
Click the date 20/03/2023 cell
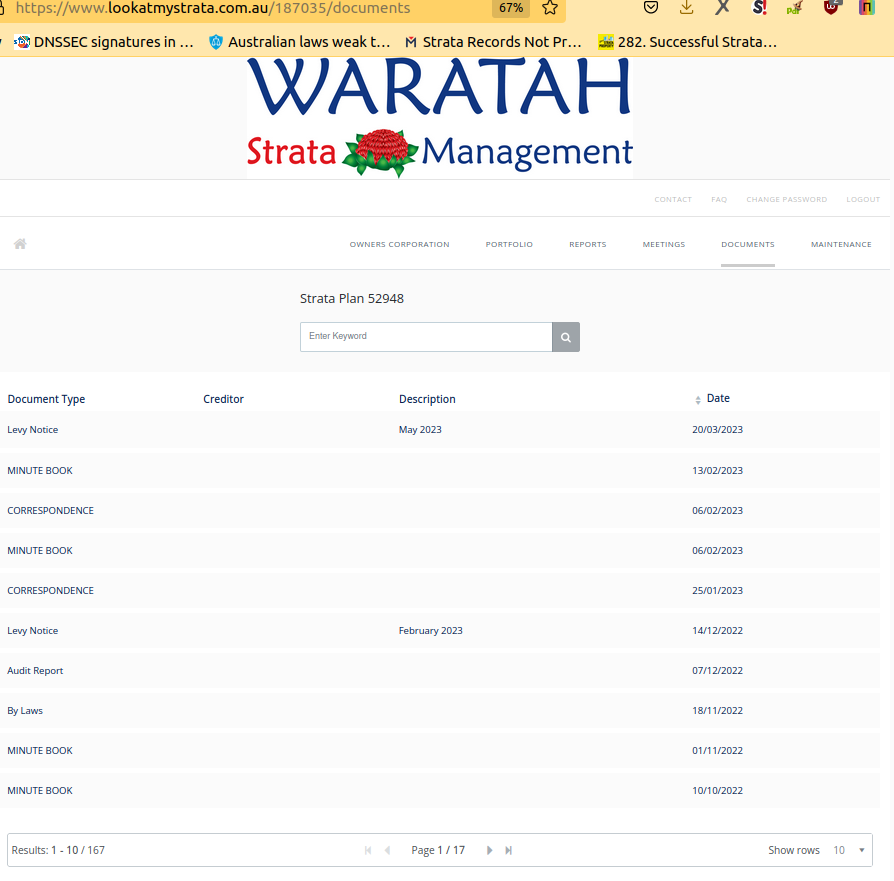coord(717,430)
